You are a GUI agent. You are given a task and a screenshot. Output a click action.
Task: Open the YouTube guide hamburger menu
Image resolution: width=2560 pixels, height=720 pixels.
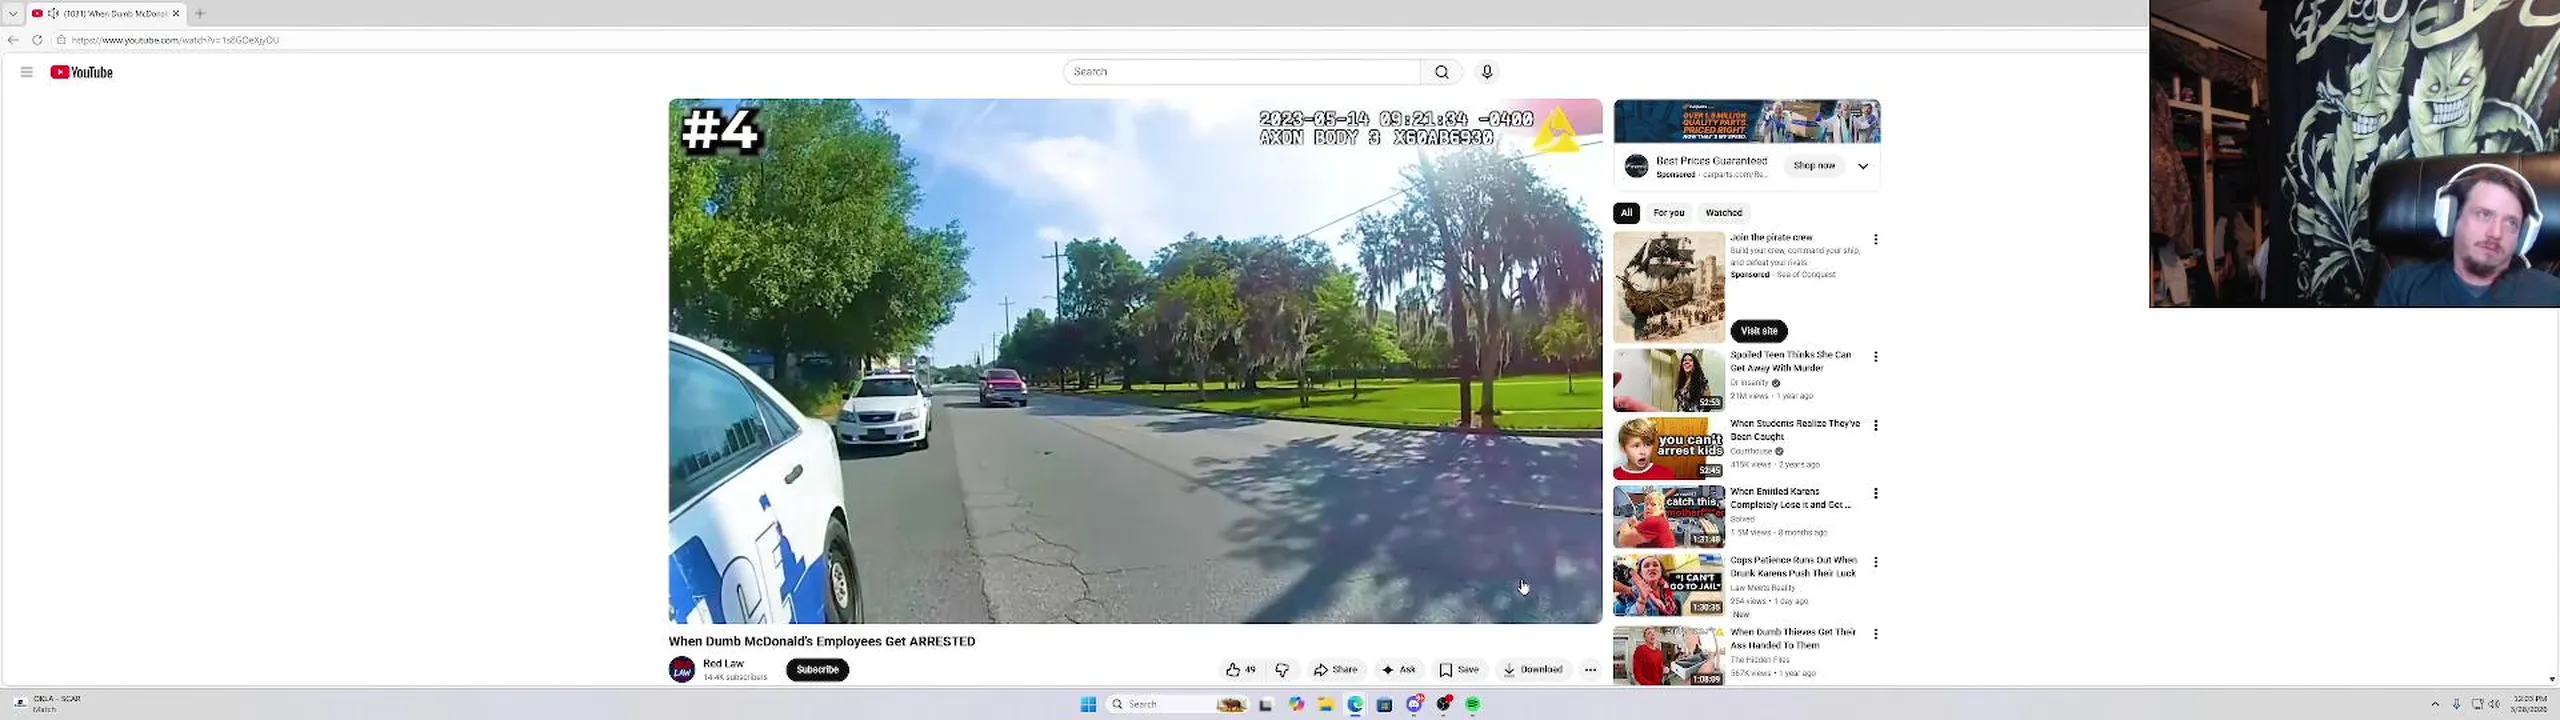point(27,72)
